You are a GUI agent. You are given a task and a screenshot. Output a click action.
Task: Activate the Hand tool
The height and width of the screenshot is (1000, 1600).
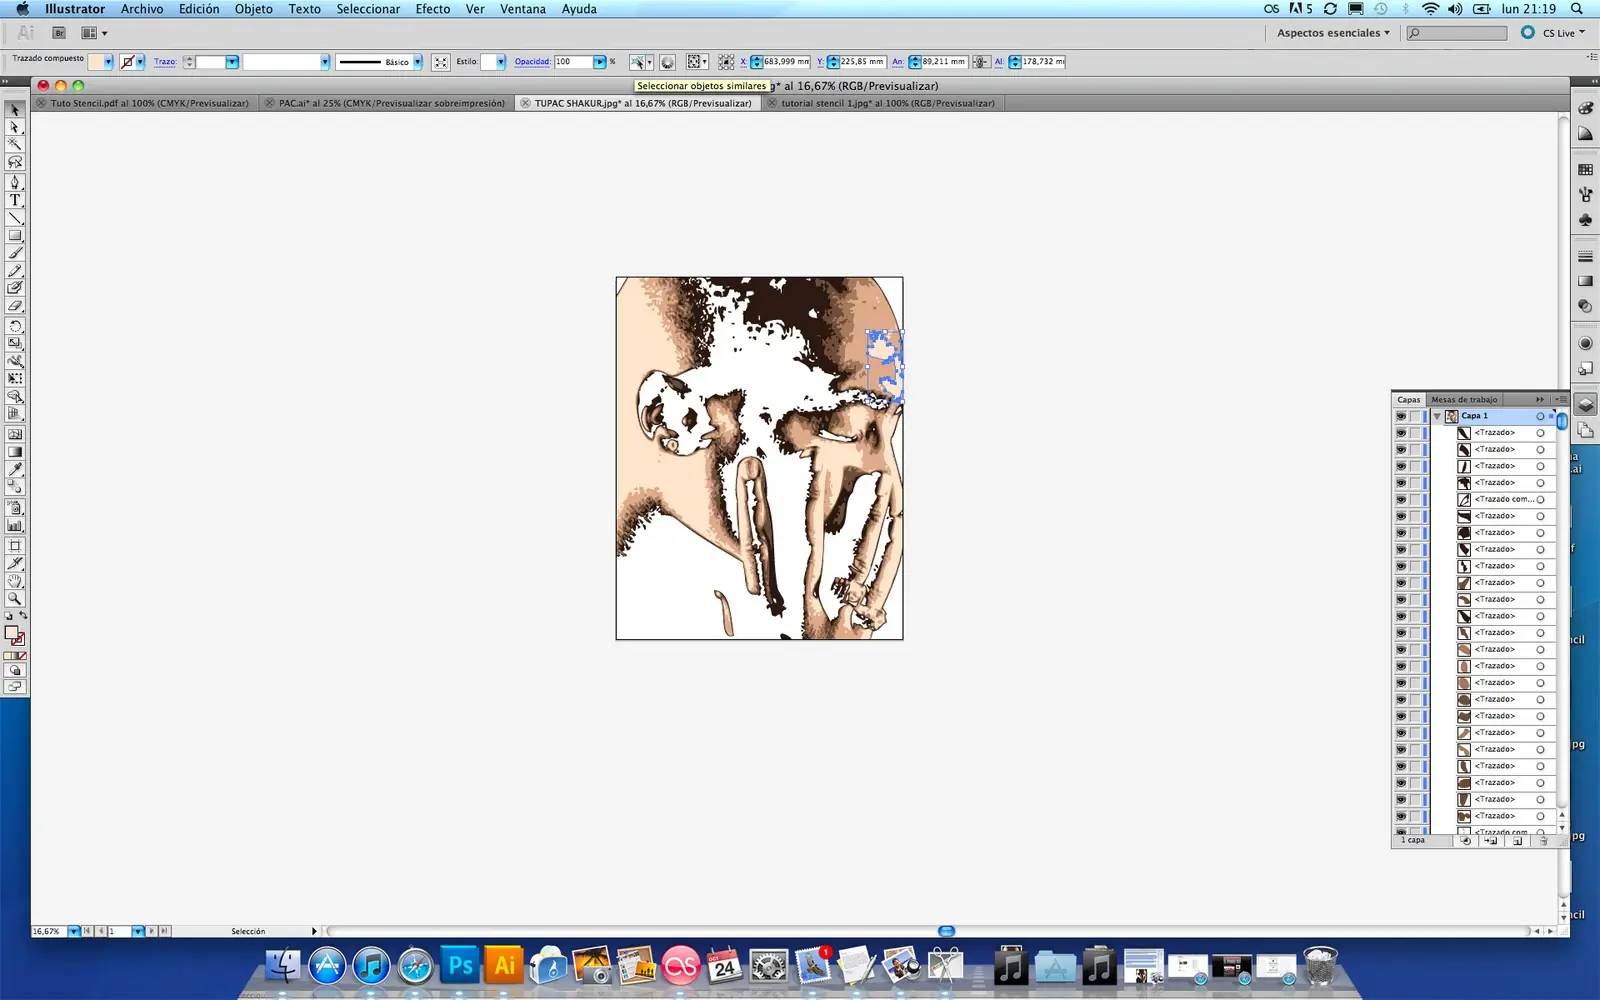pyautogui.click(x=15, y=581)
